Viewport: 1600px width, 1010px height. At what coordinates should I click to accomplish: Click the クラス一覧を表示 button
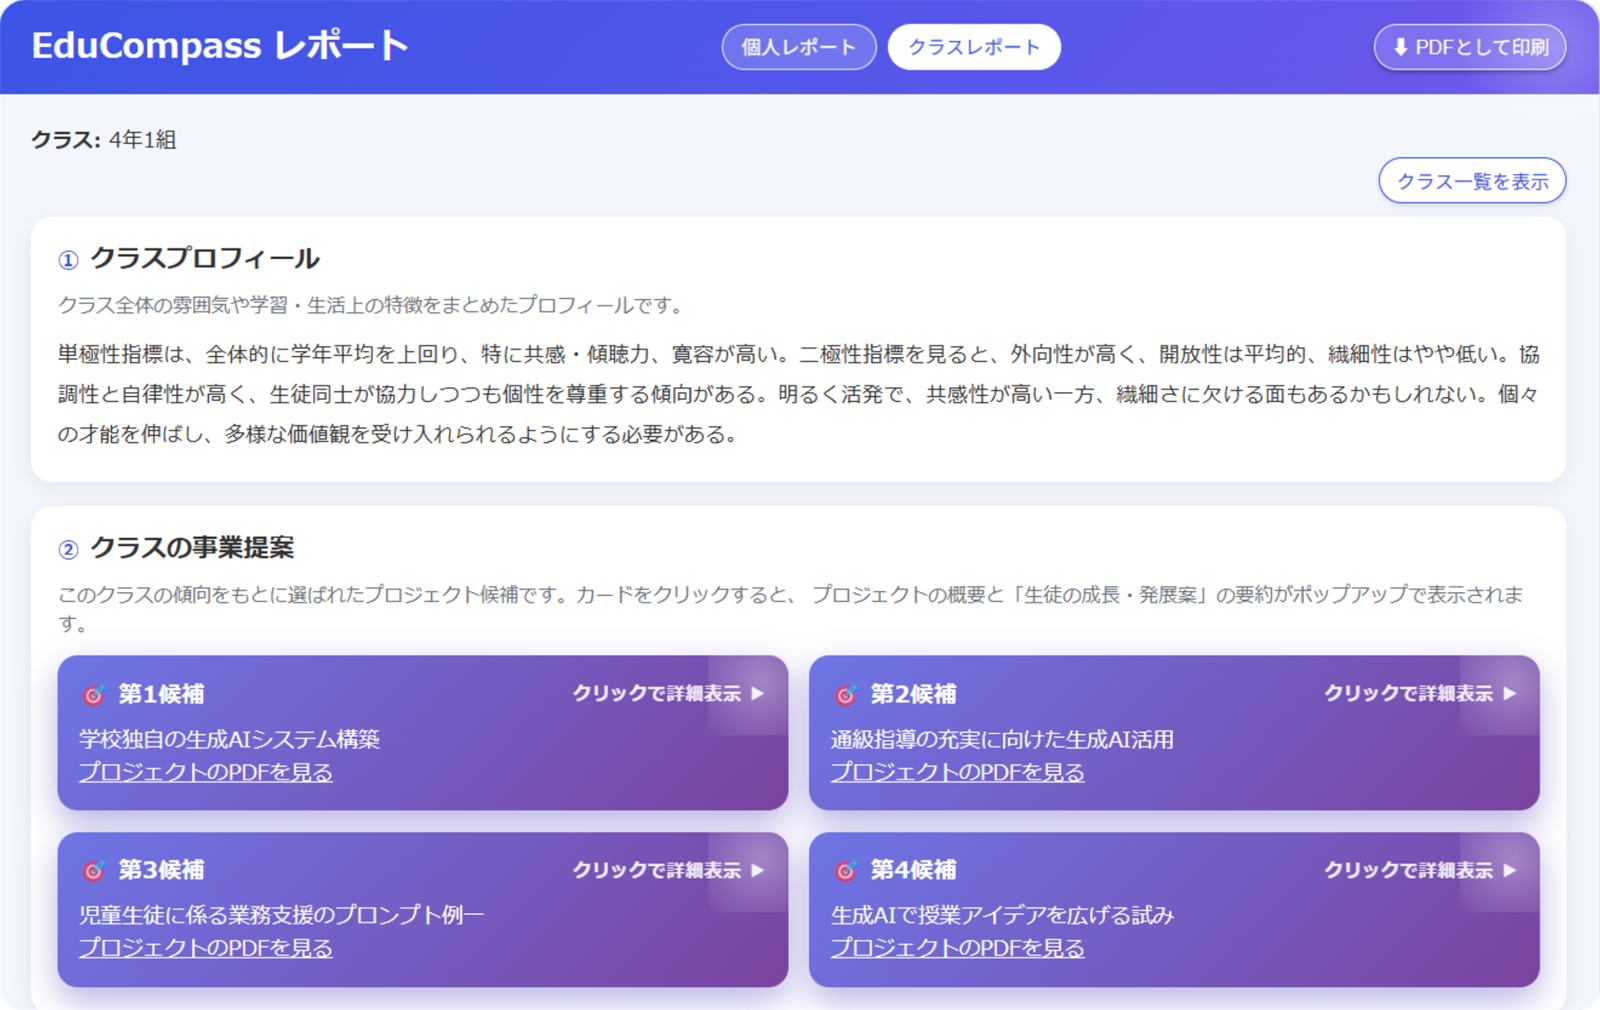pos(1472,181)
